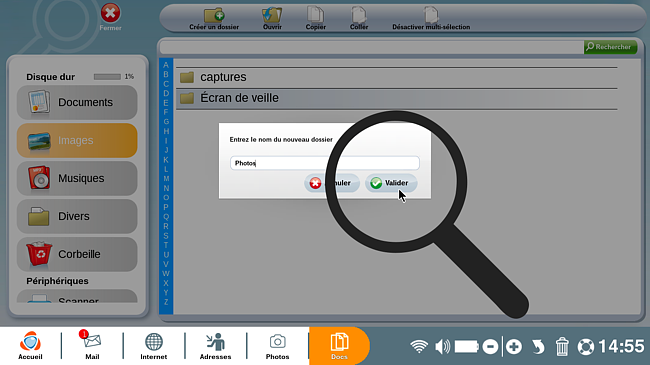Jump to letter Z in index
The height and width of the screenshot is (365, 650).
(166, 302)
